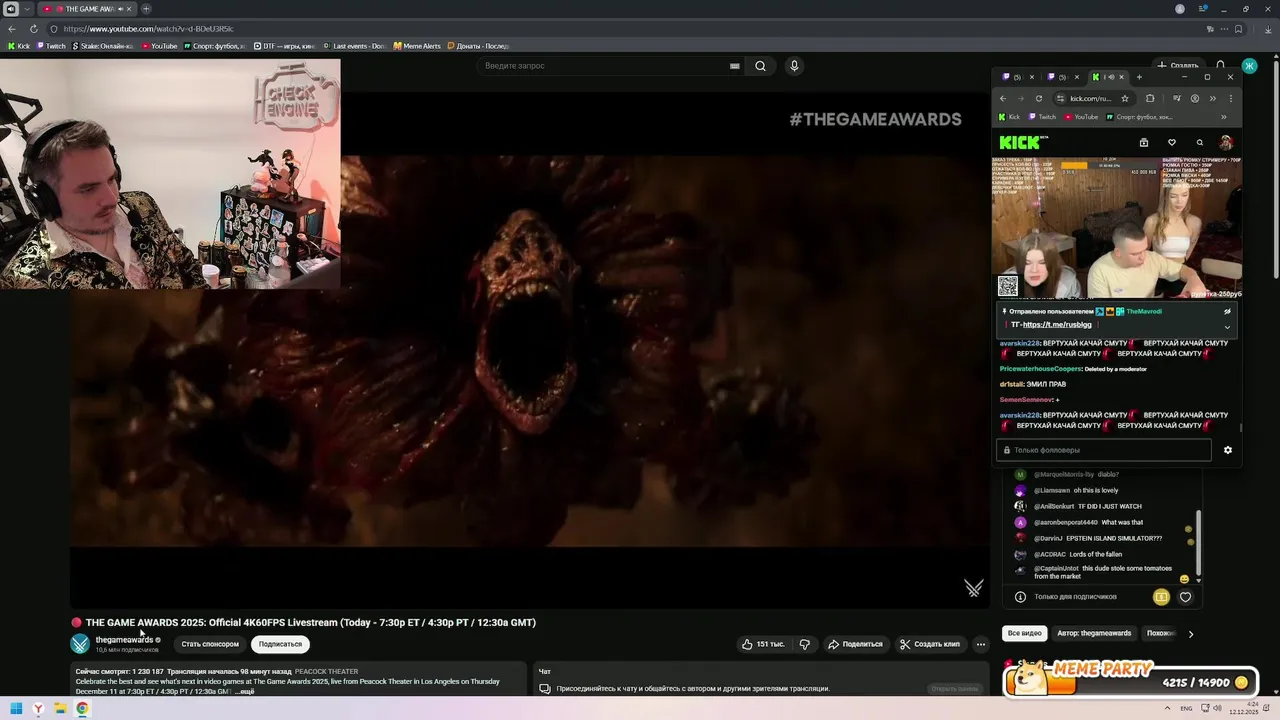The width and height of the screenshot is (1280, 720).
Task: Select the Автор: thegameawards chip
Action: (x=1094, y=633)
